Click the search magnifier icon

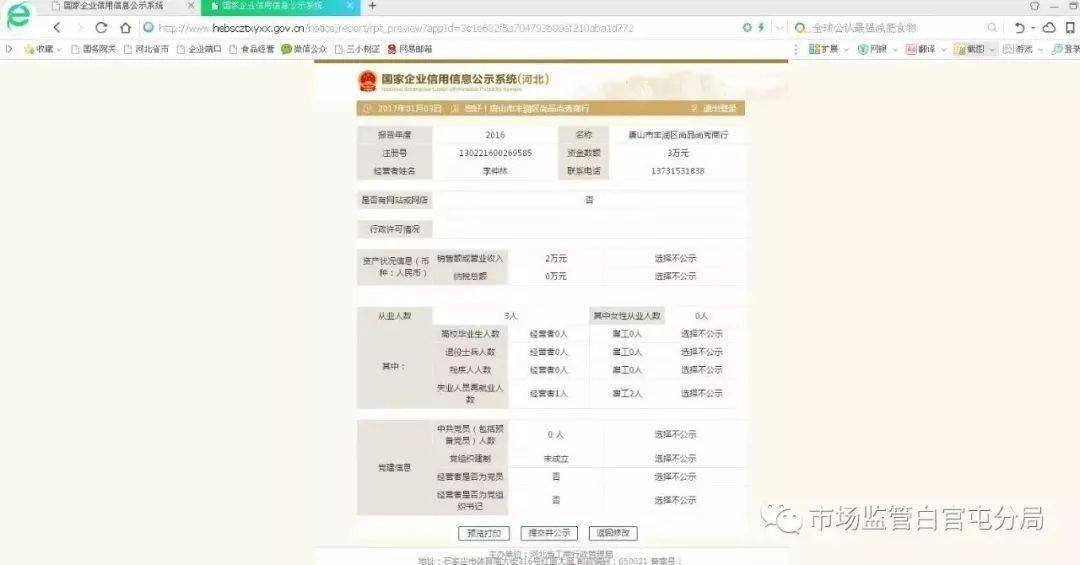click(x=992, y=28)
